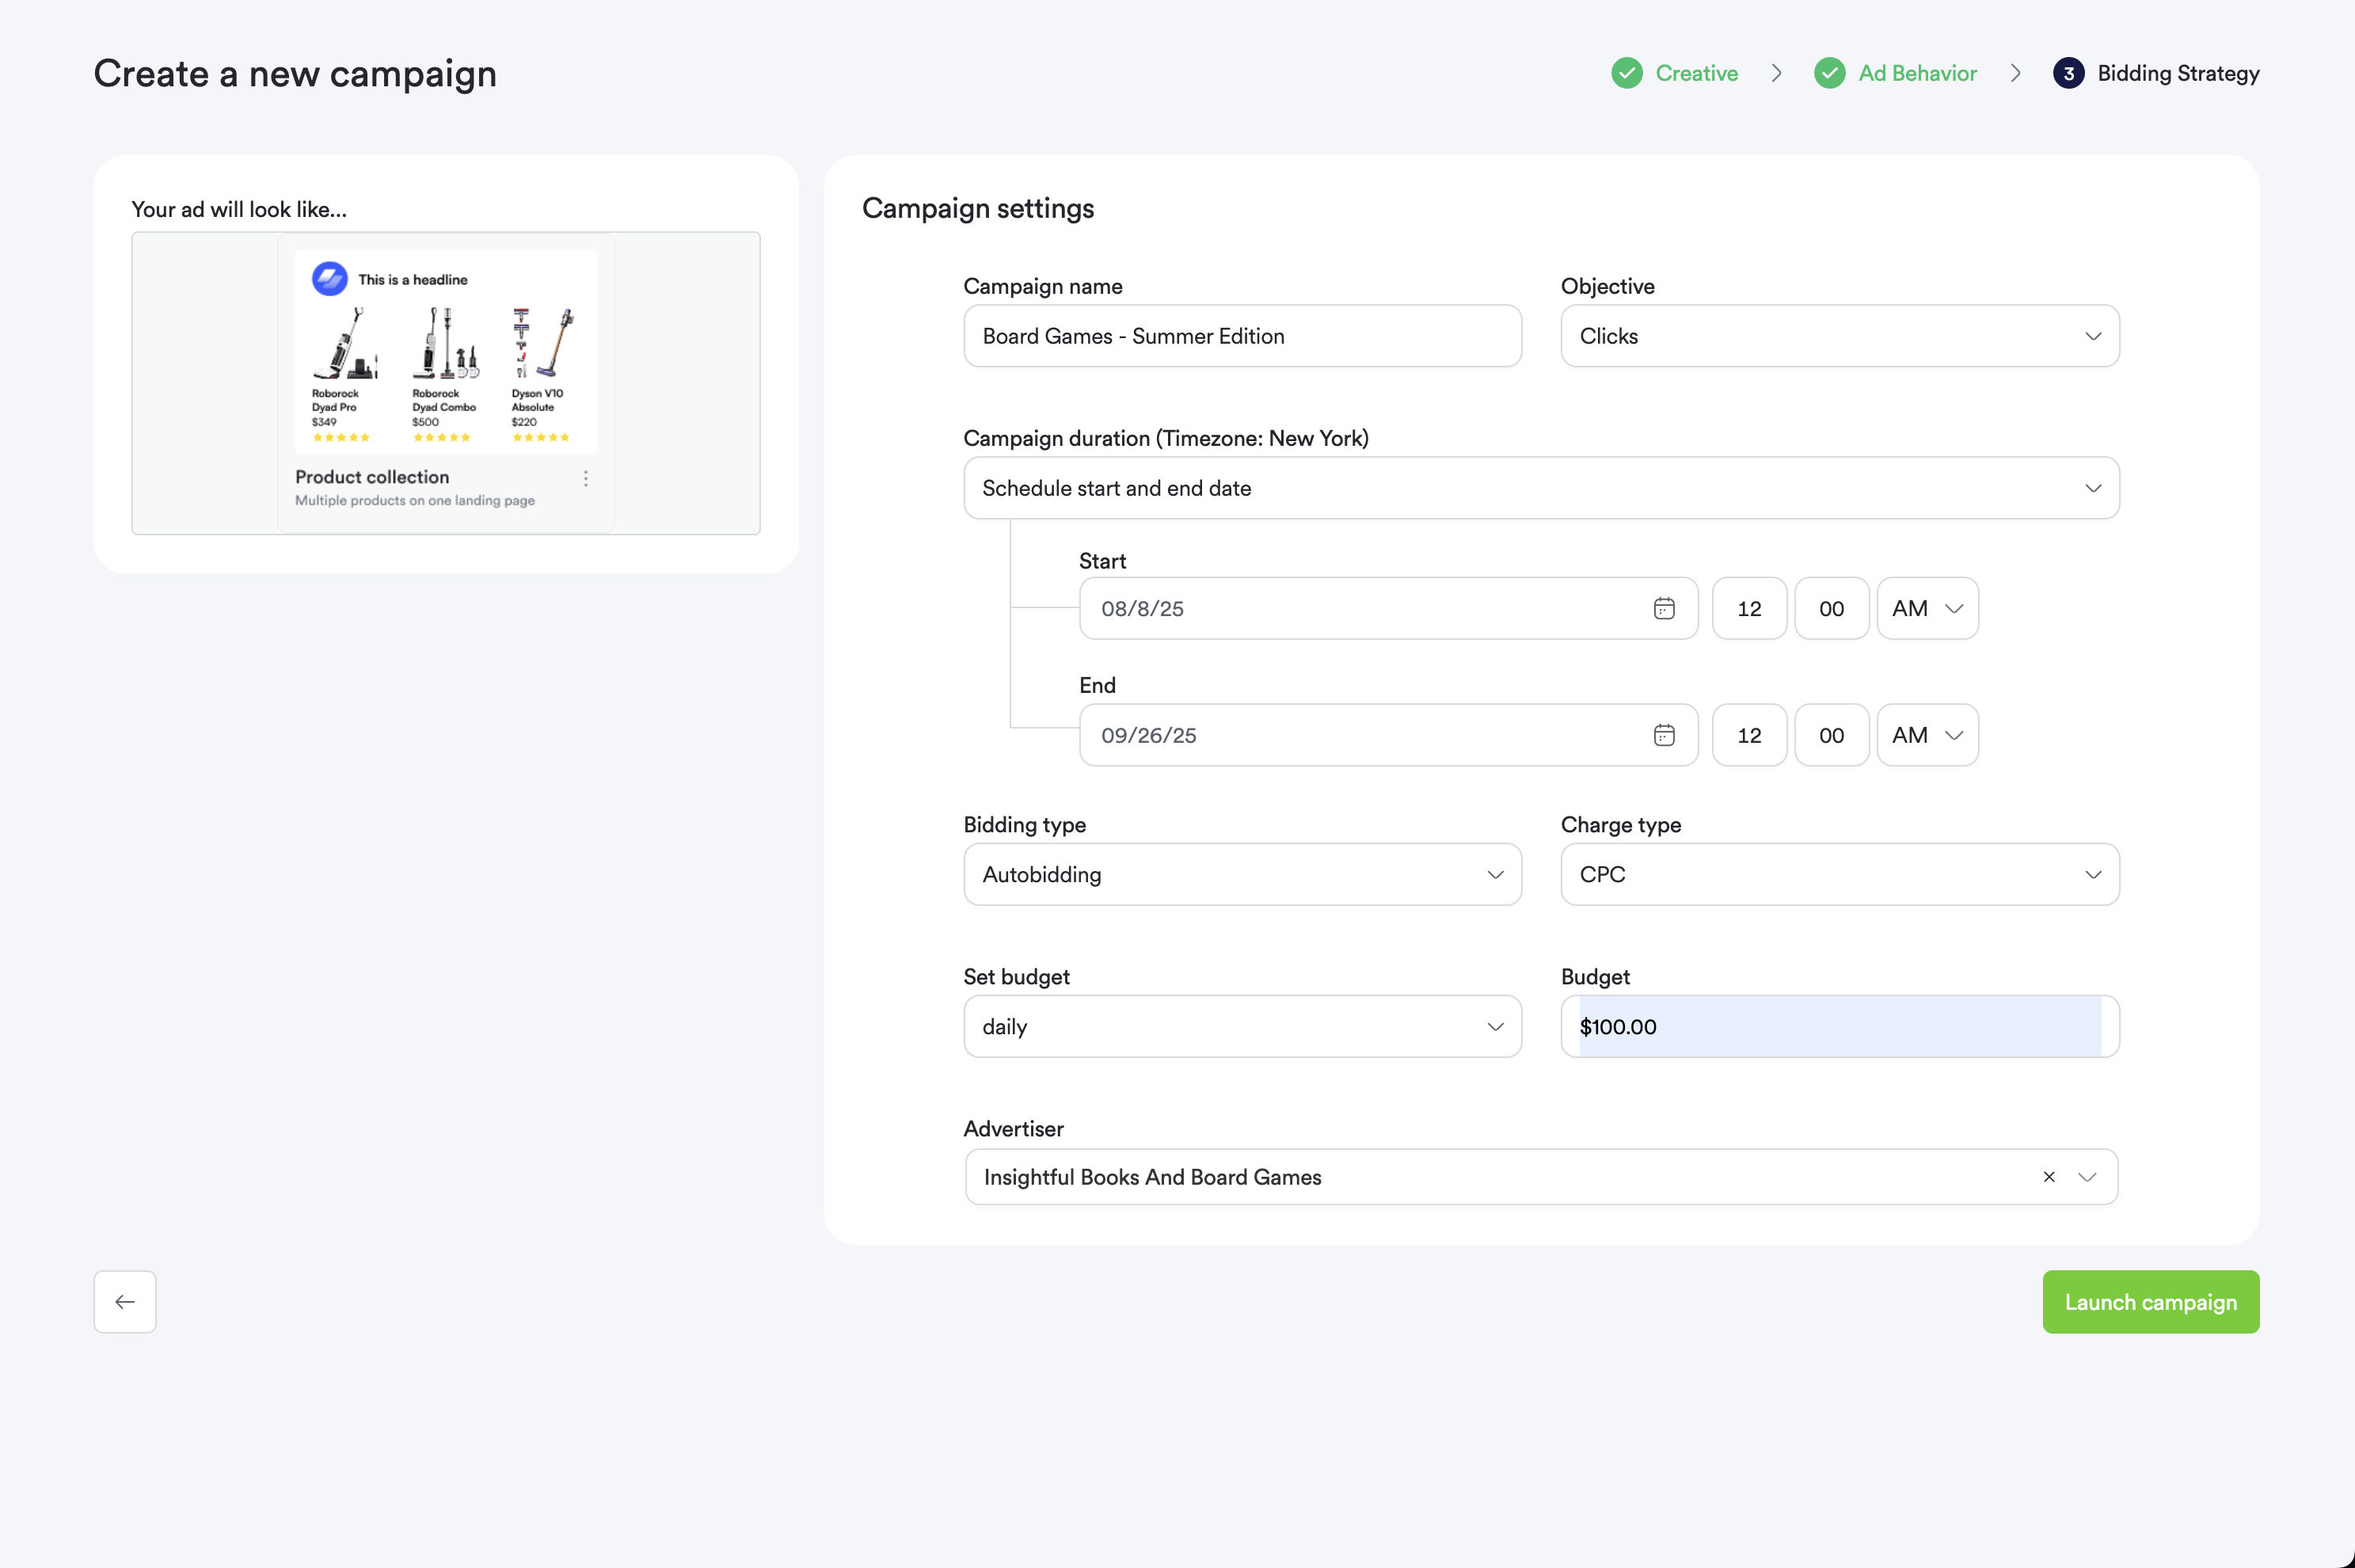Click the star rating under Dyson V10 Absolute

click(x=541, y=437)
